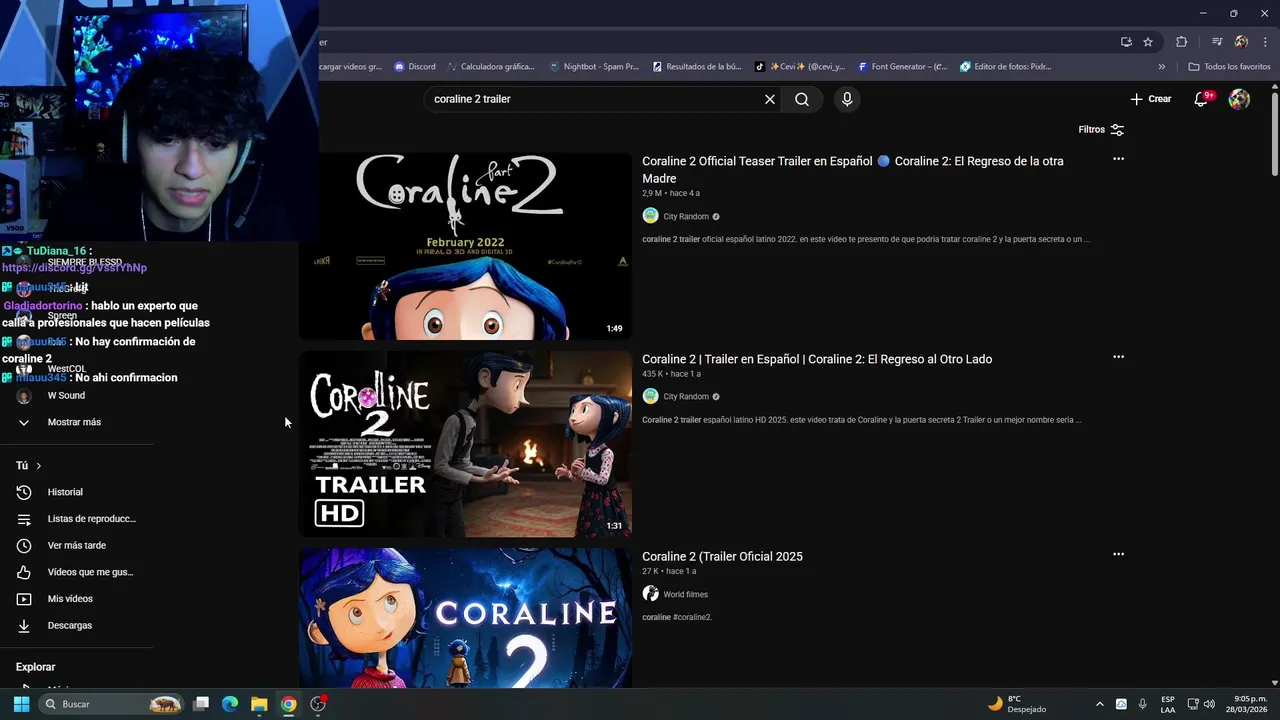Open the OBS icon on the taskbar

(x=318, y=704)
